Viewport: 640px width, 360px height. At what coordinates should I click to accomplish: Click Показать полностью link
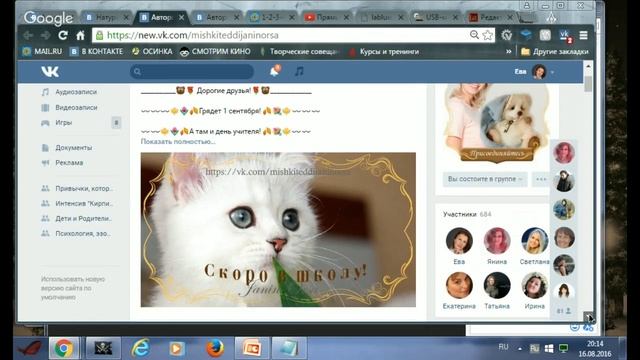tap(178, 141)
